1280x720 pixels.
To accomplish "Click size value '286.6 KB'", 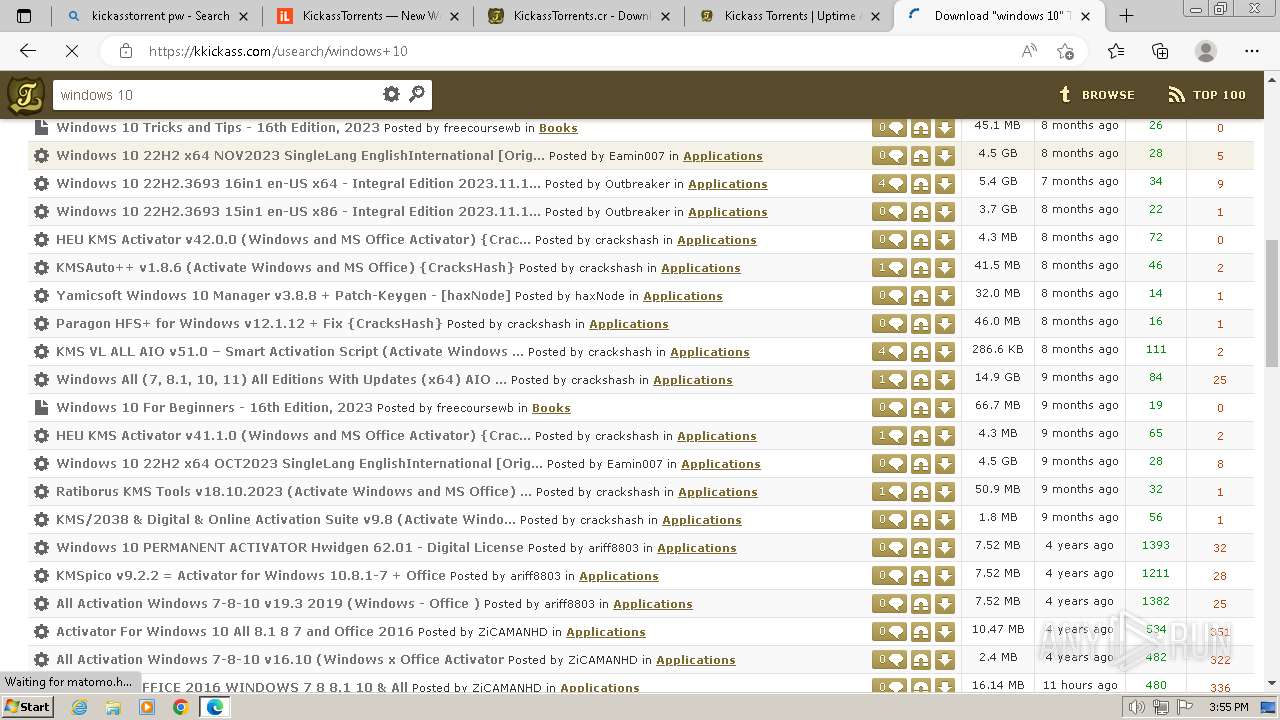I will pos(997,350).
